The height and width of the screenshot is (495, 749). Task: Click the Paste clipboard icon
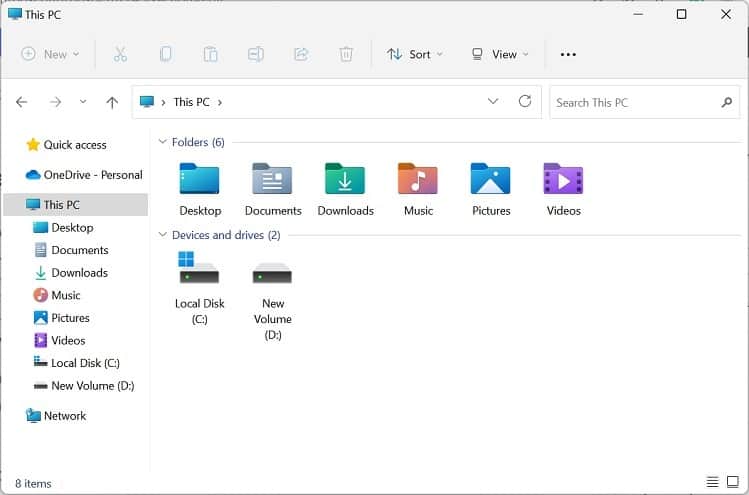(210, 54)
